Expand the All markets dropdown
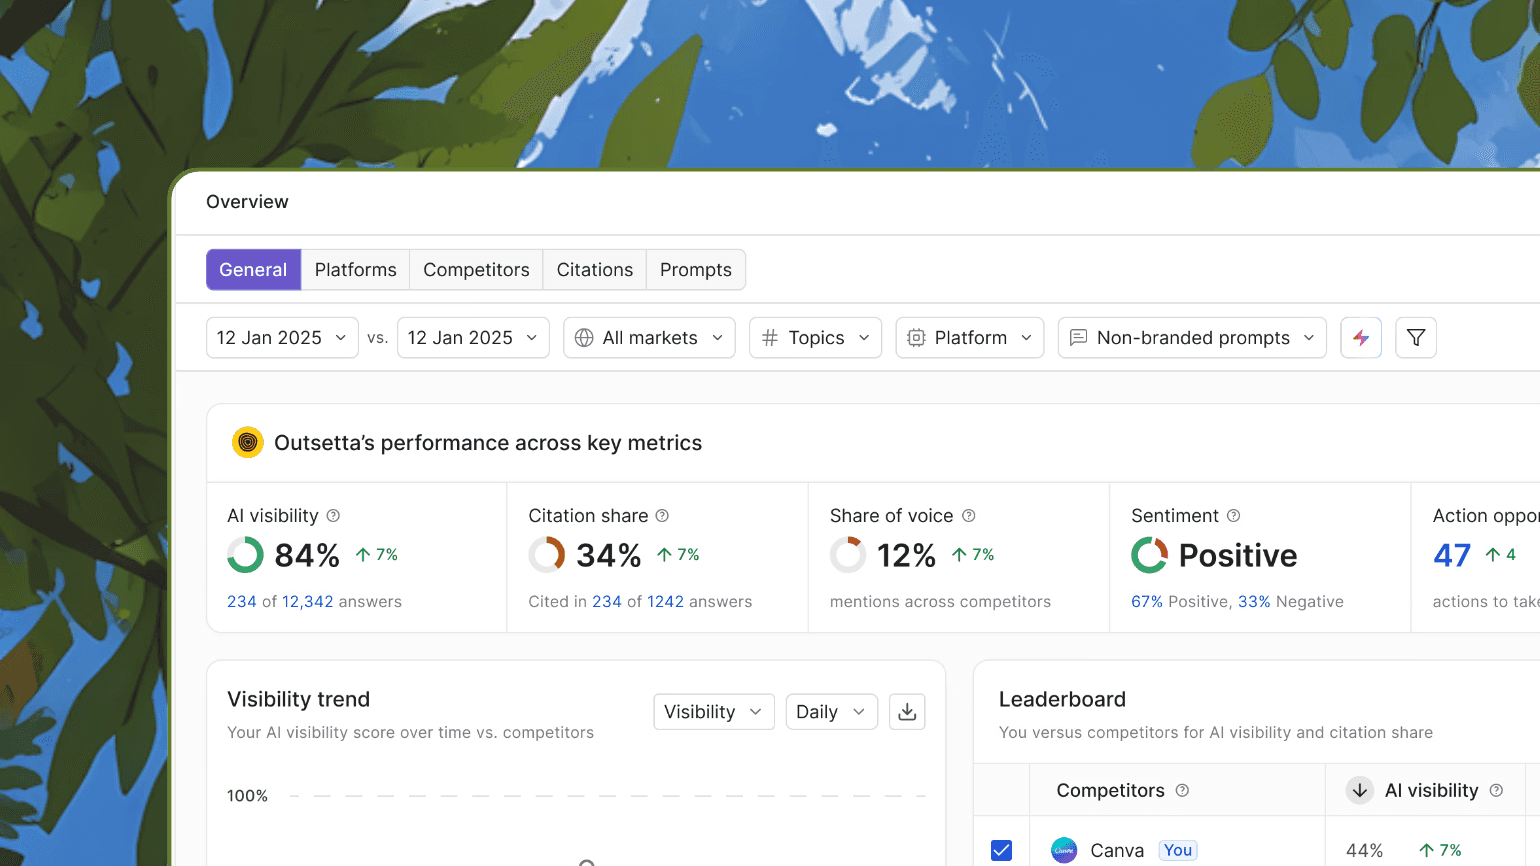 coord(649,338)
